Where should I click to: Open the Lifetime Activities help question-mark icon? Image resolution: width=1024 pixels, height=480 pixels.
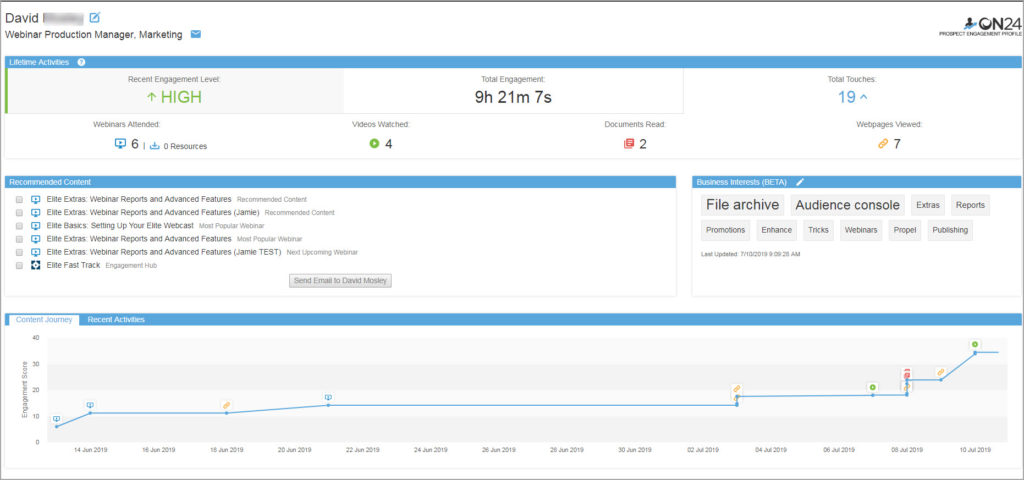pyautogui.click(x=81, y=63)
